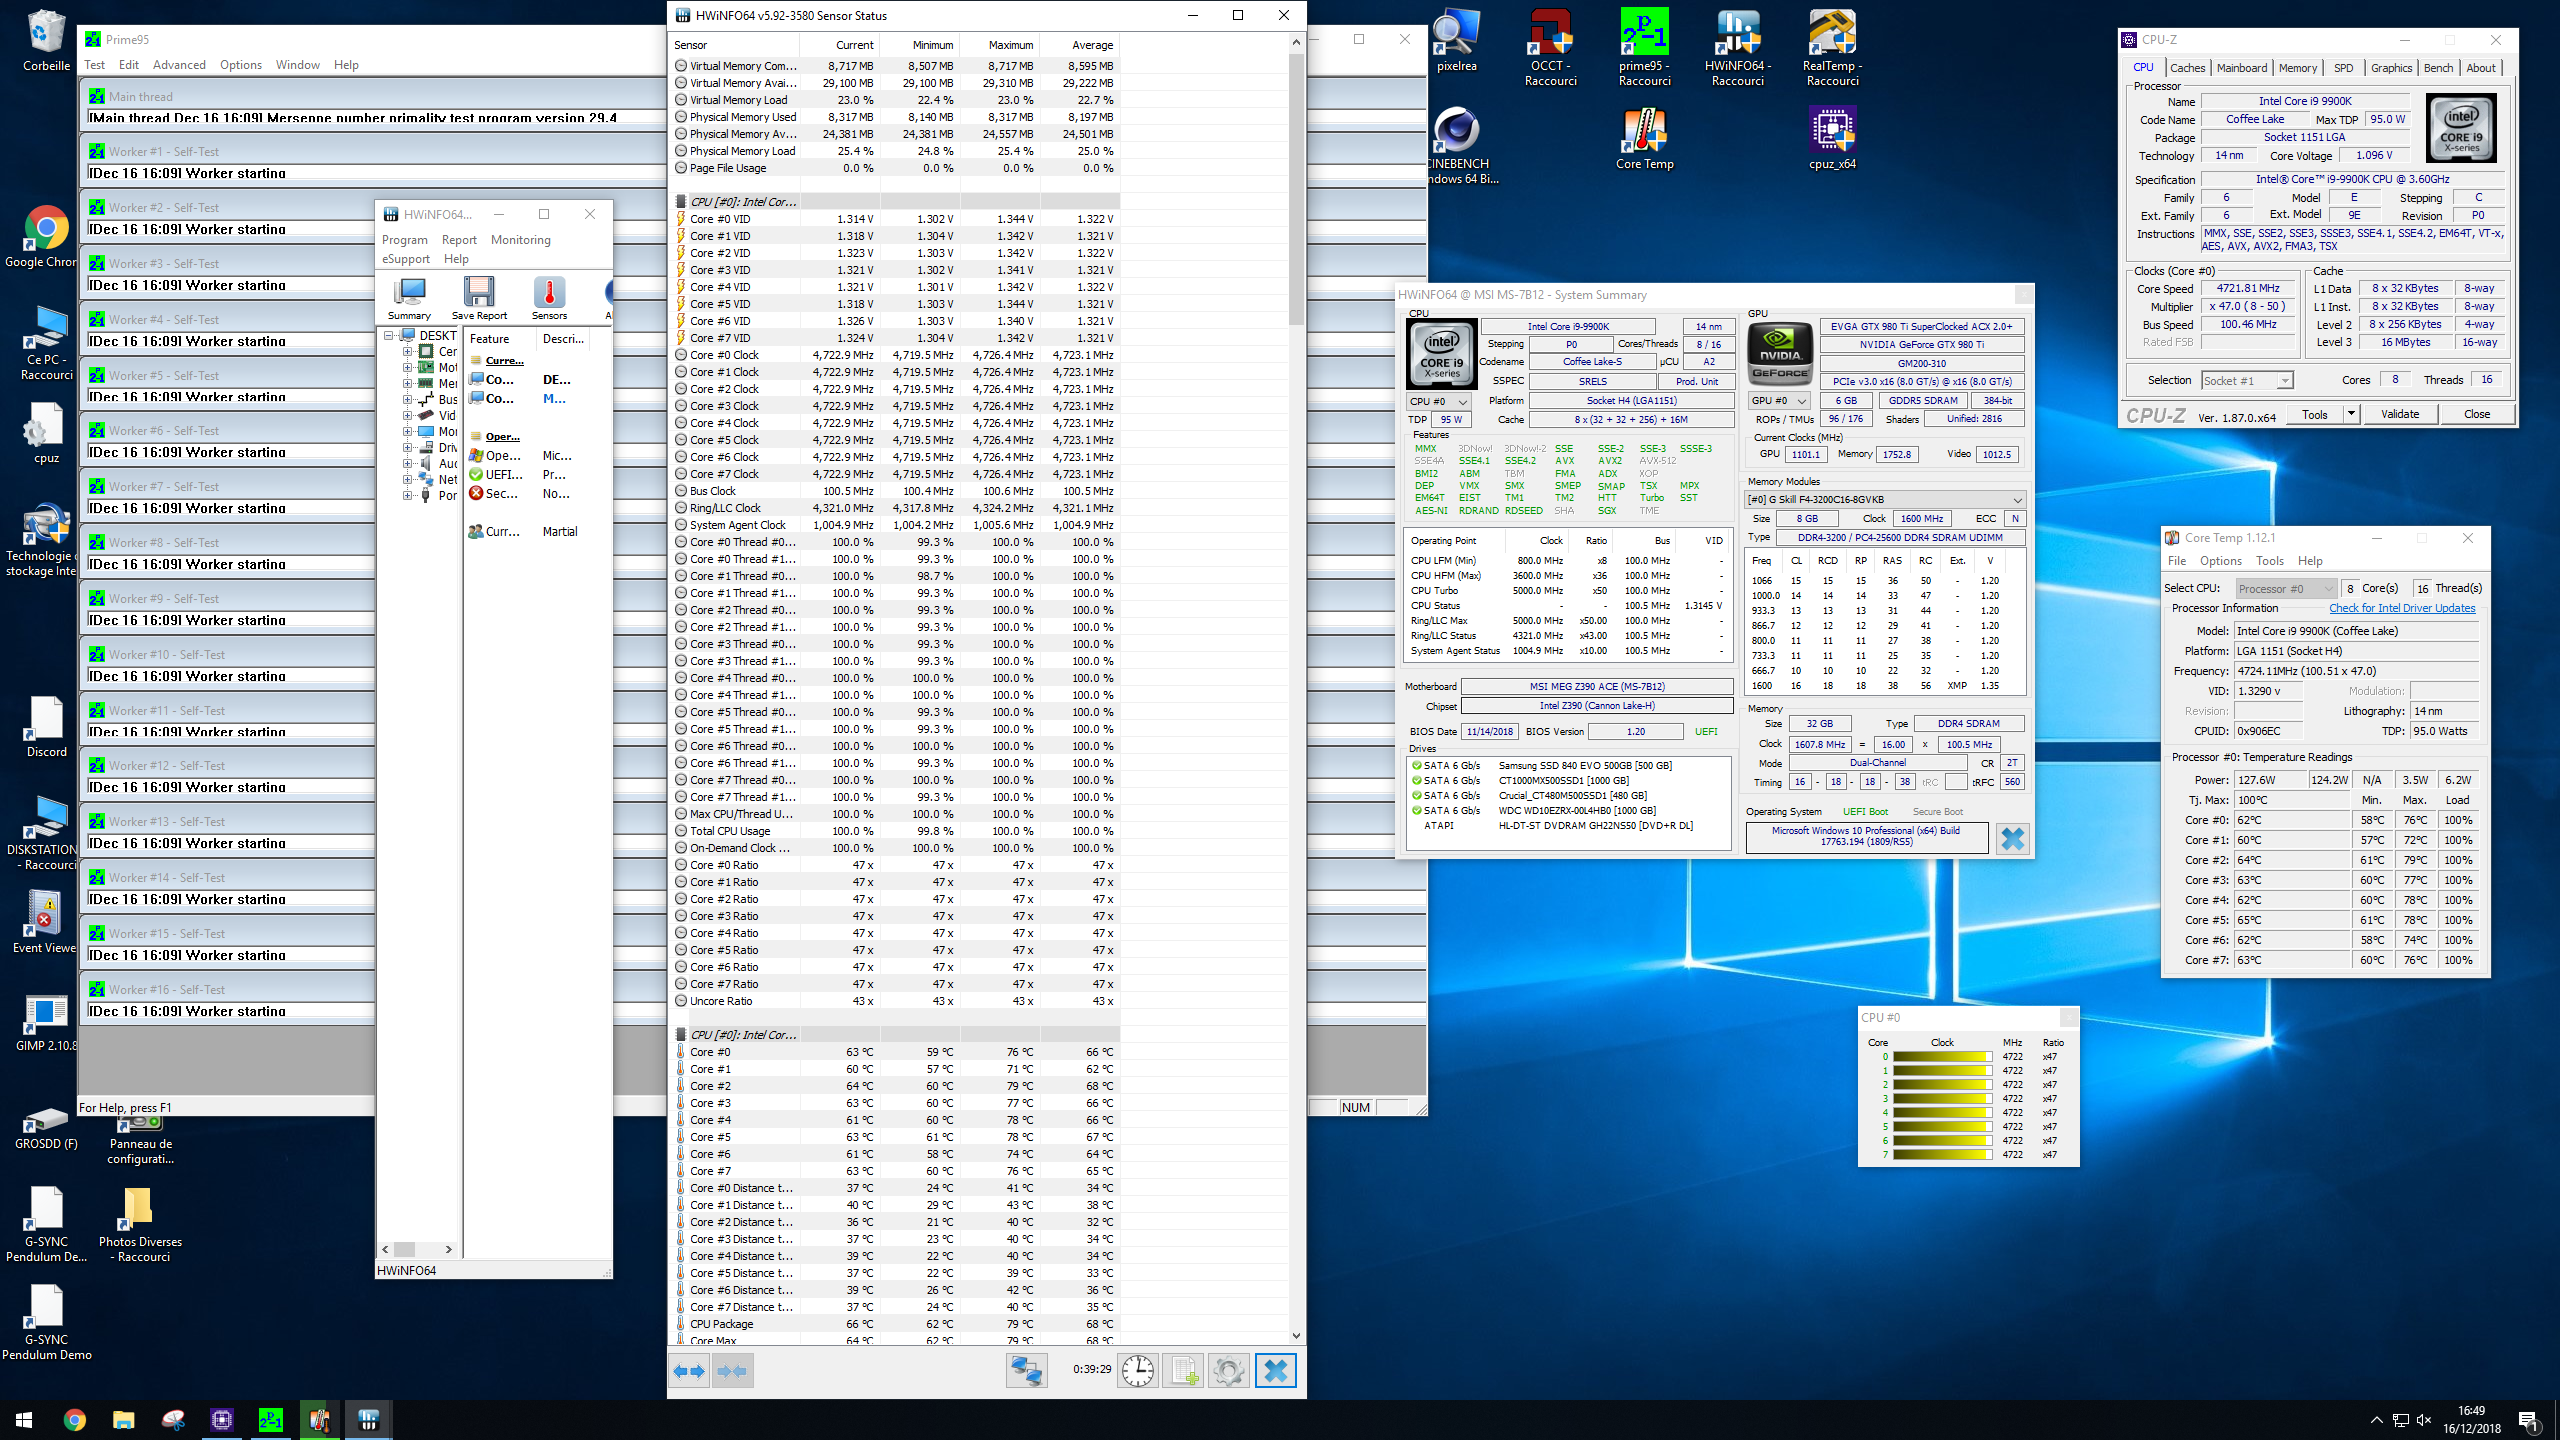Open the CPU #0 dropdown in System Summary
The width and height of the screenshot is (2560, 1440).
1438,401
